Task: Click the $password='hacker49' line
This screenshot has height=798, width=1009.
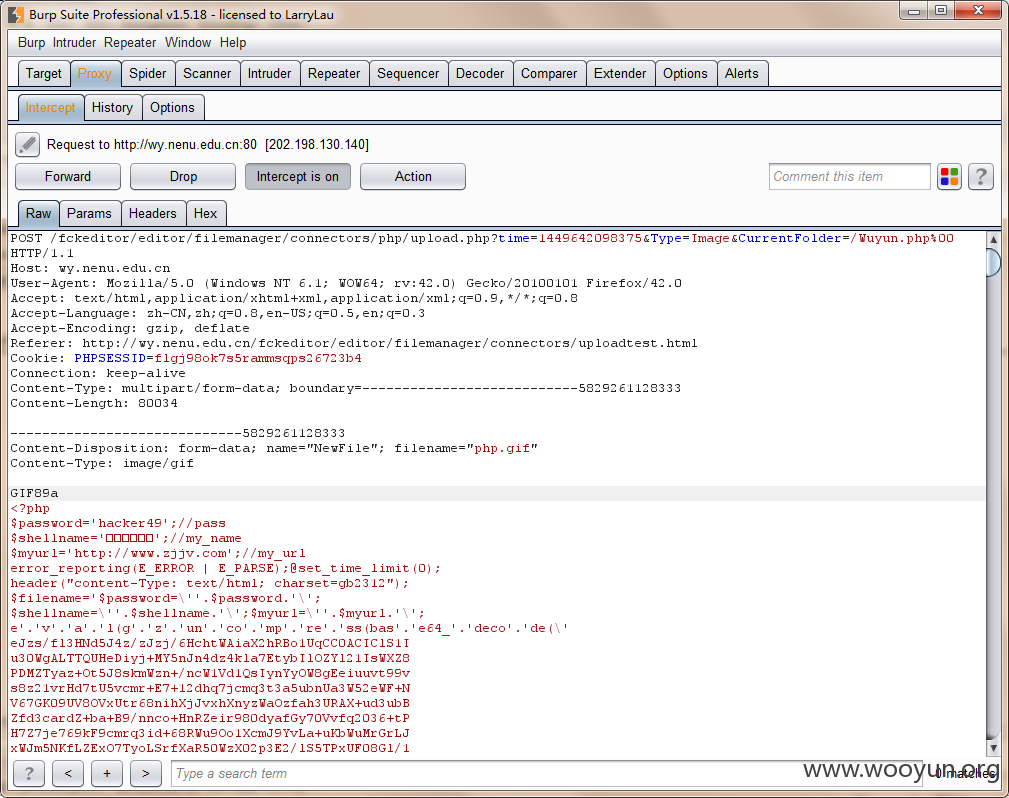Action: coord(118,523)
